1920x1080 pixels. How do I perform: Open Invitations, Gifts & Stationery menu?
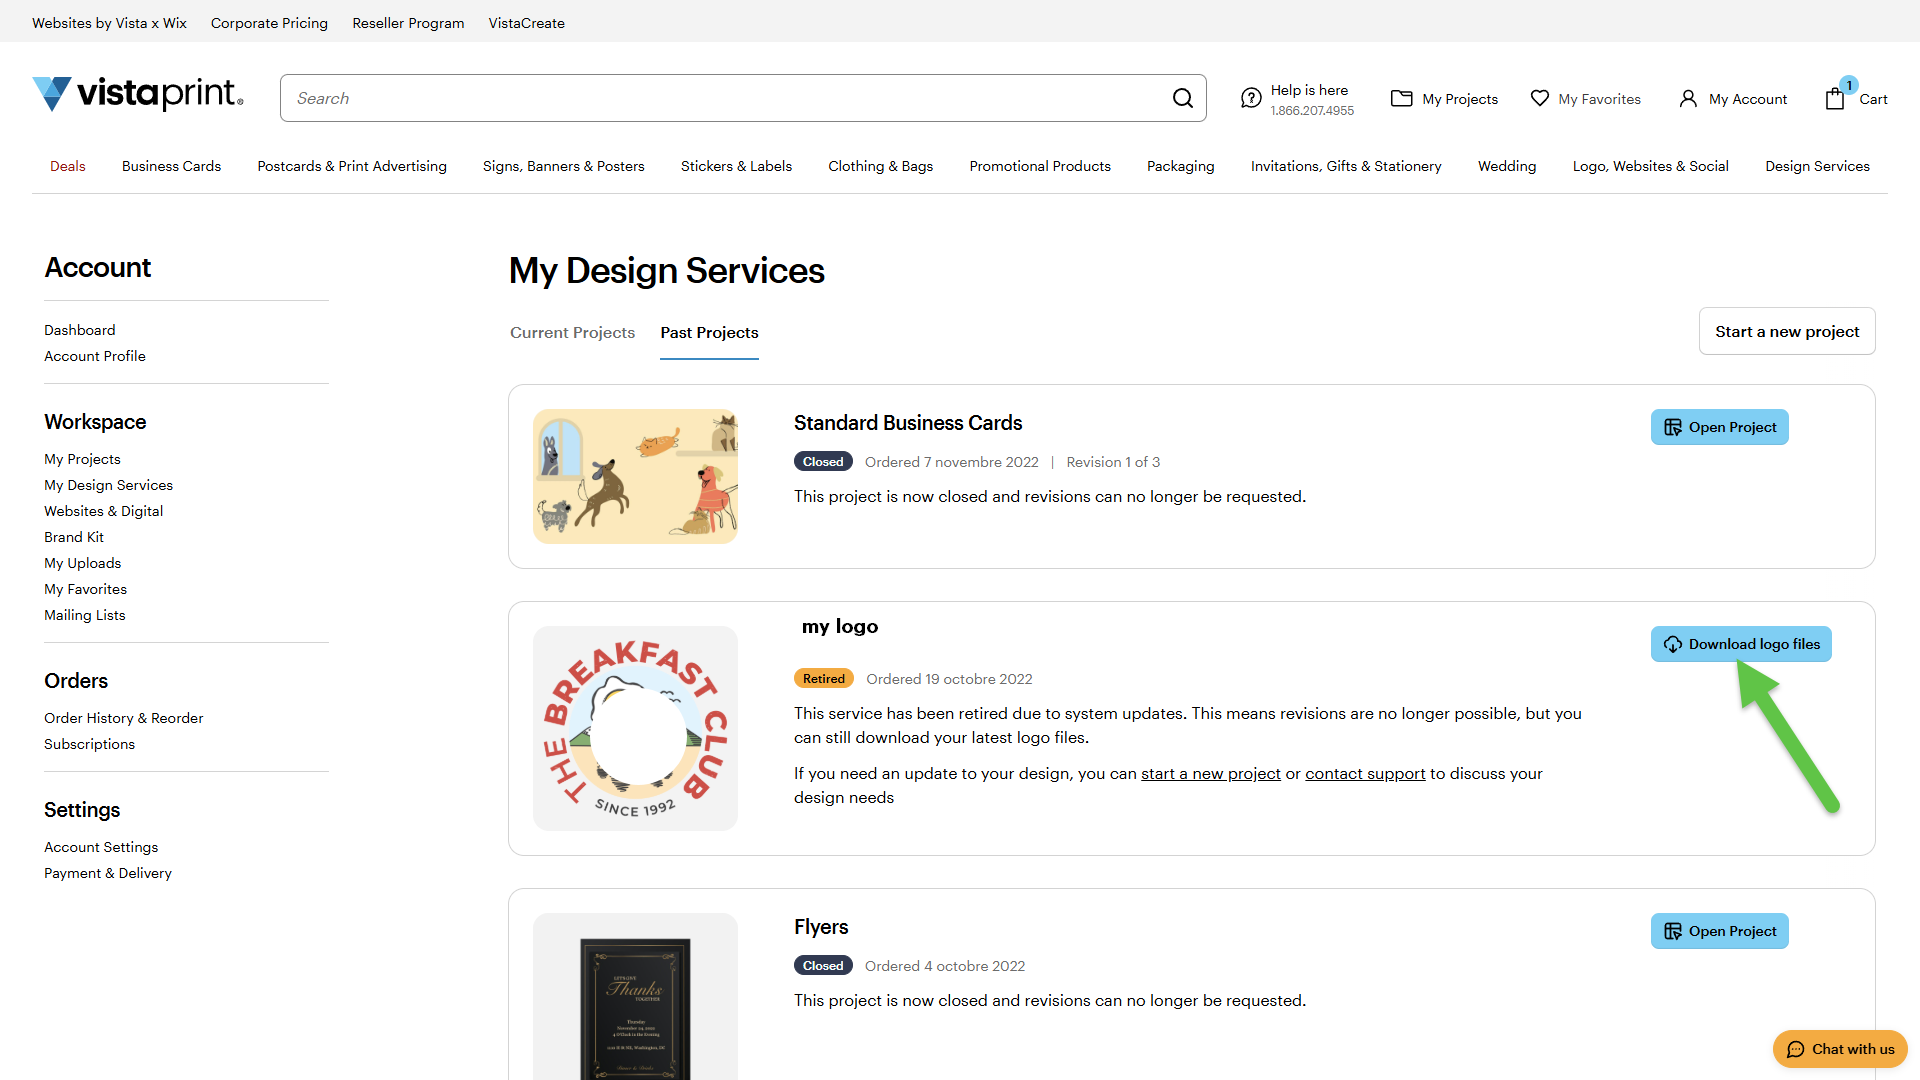[1346, 166]
